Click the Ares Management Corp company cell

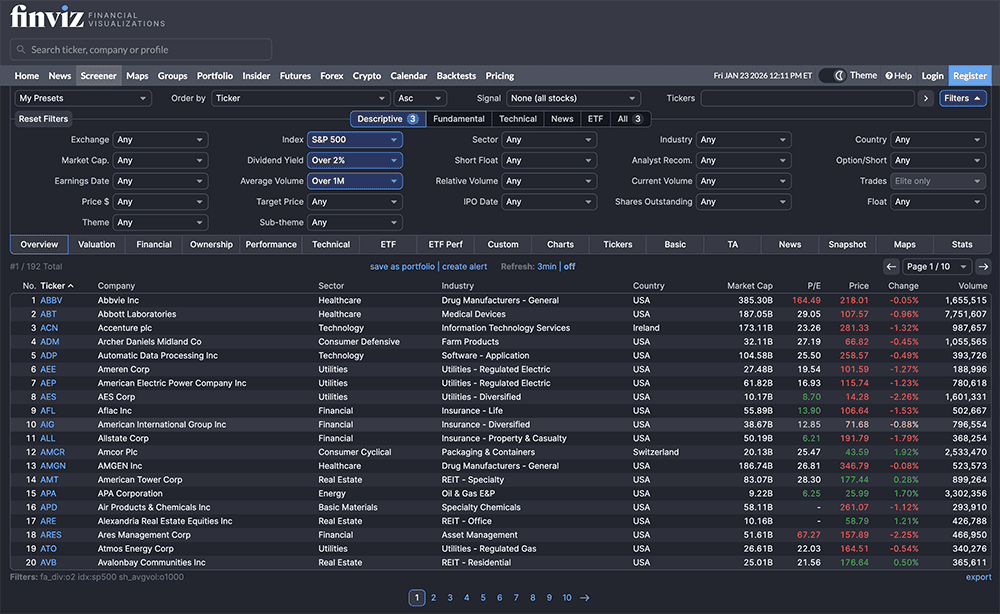pos(143,535)
